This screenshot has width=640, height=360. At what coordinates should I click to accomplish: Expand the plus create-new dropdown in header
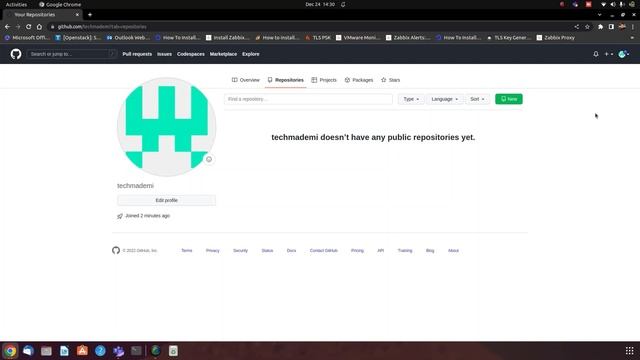point(609,54)
